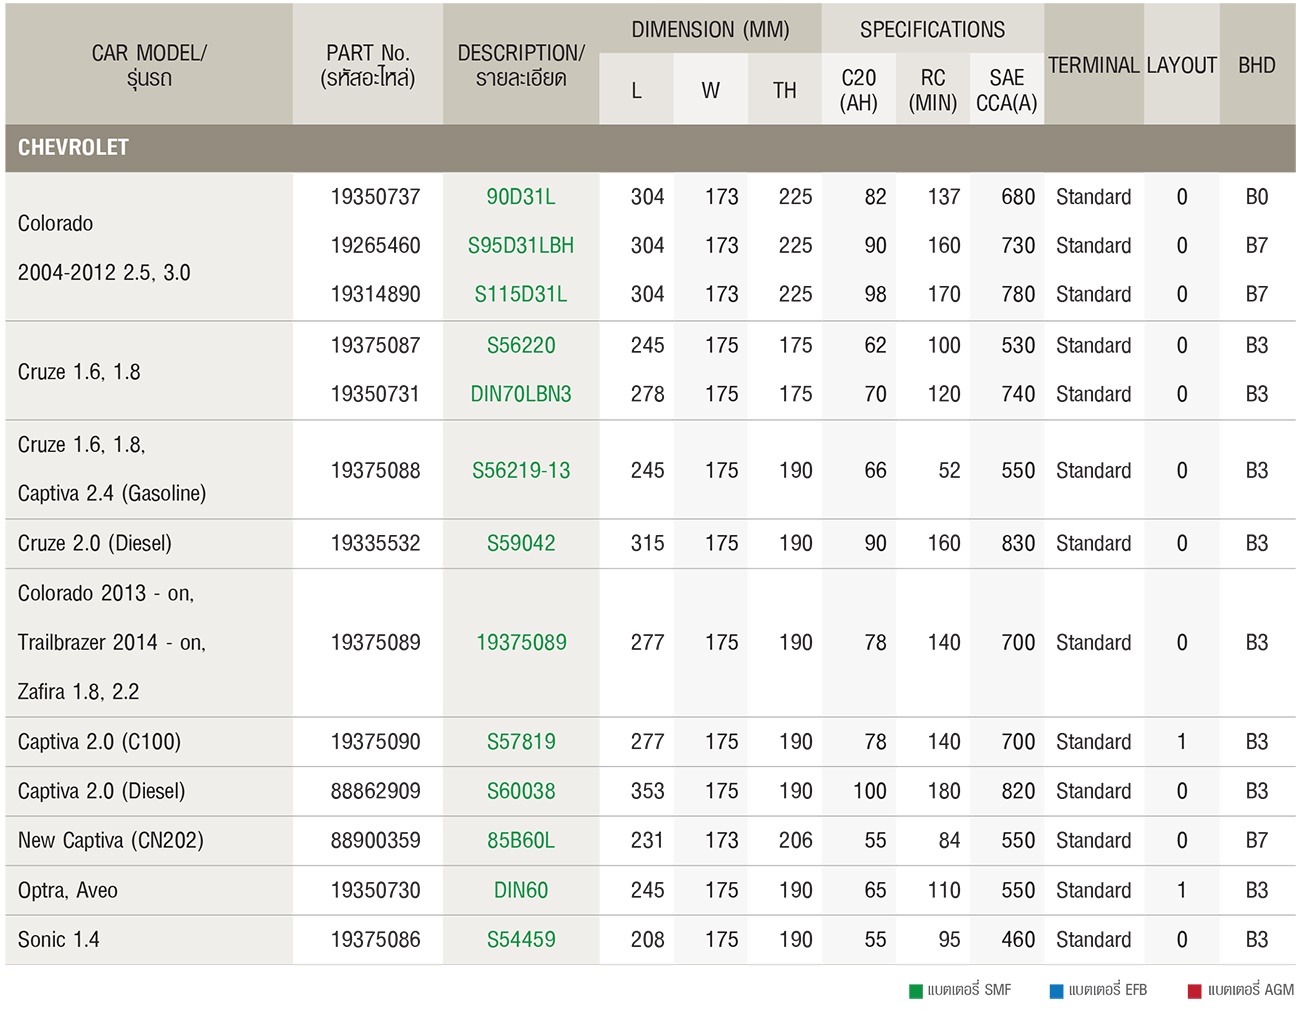Click part number 19375086
Image resolution: width=1300 pixels, height=1011 pixels.
coord(376,940)
